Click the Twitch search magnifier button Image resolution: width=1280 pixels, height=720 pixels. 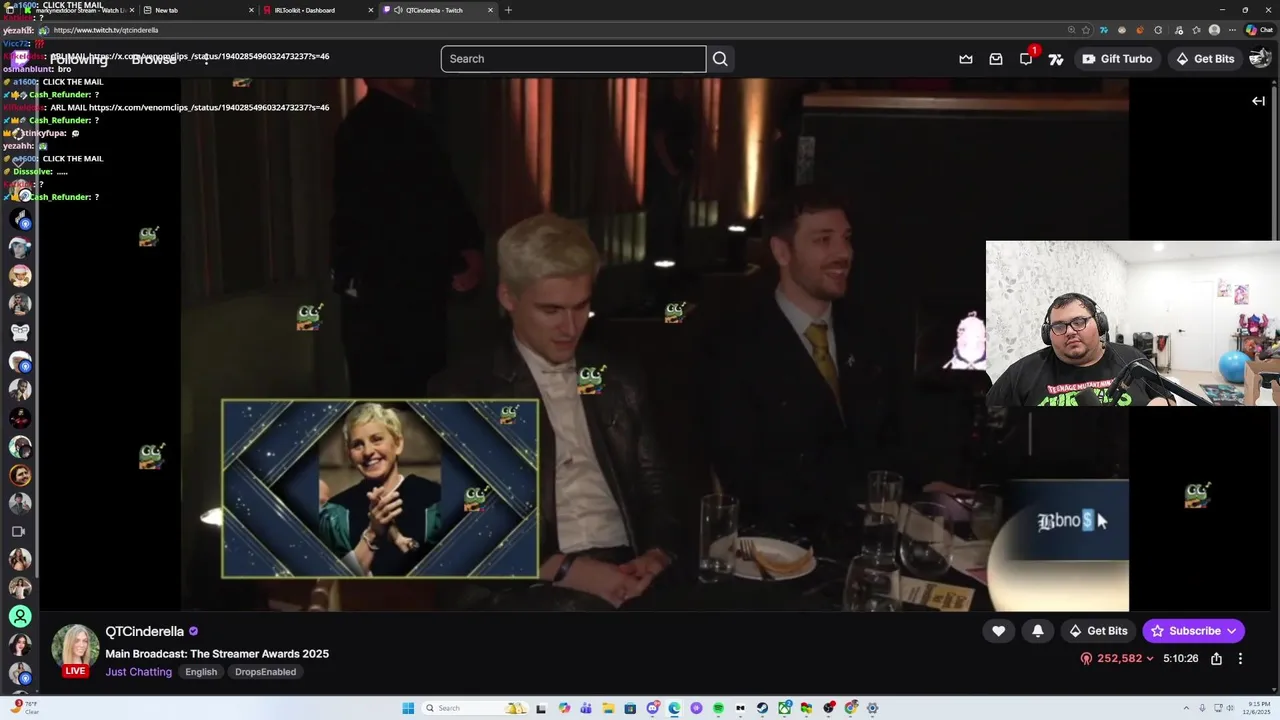(720, 59)
